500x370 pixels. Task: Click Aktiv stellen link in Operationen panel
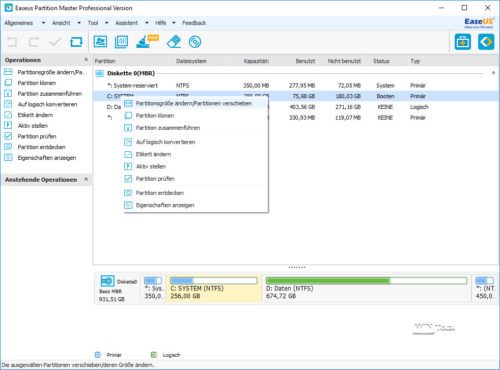coord(33,126)
